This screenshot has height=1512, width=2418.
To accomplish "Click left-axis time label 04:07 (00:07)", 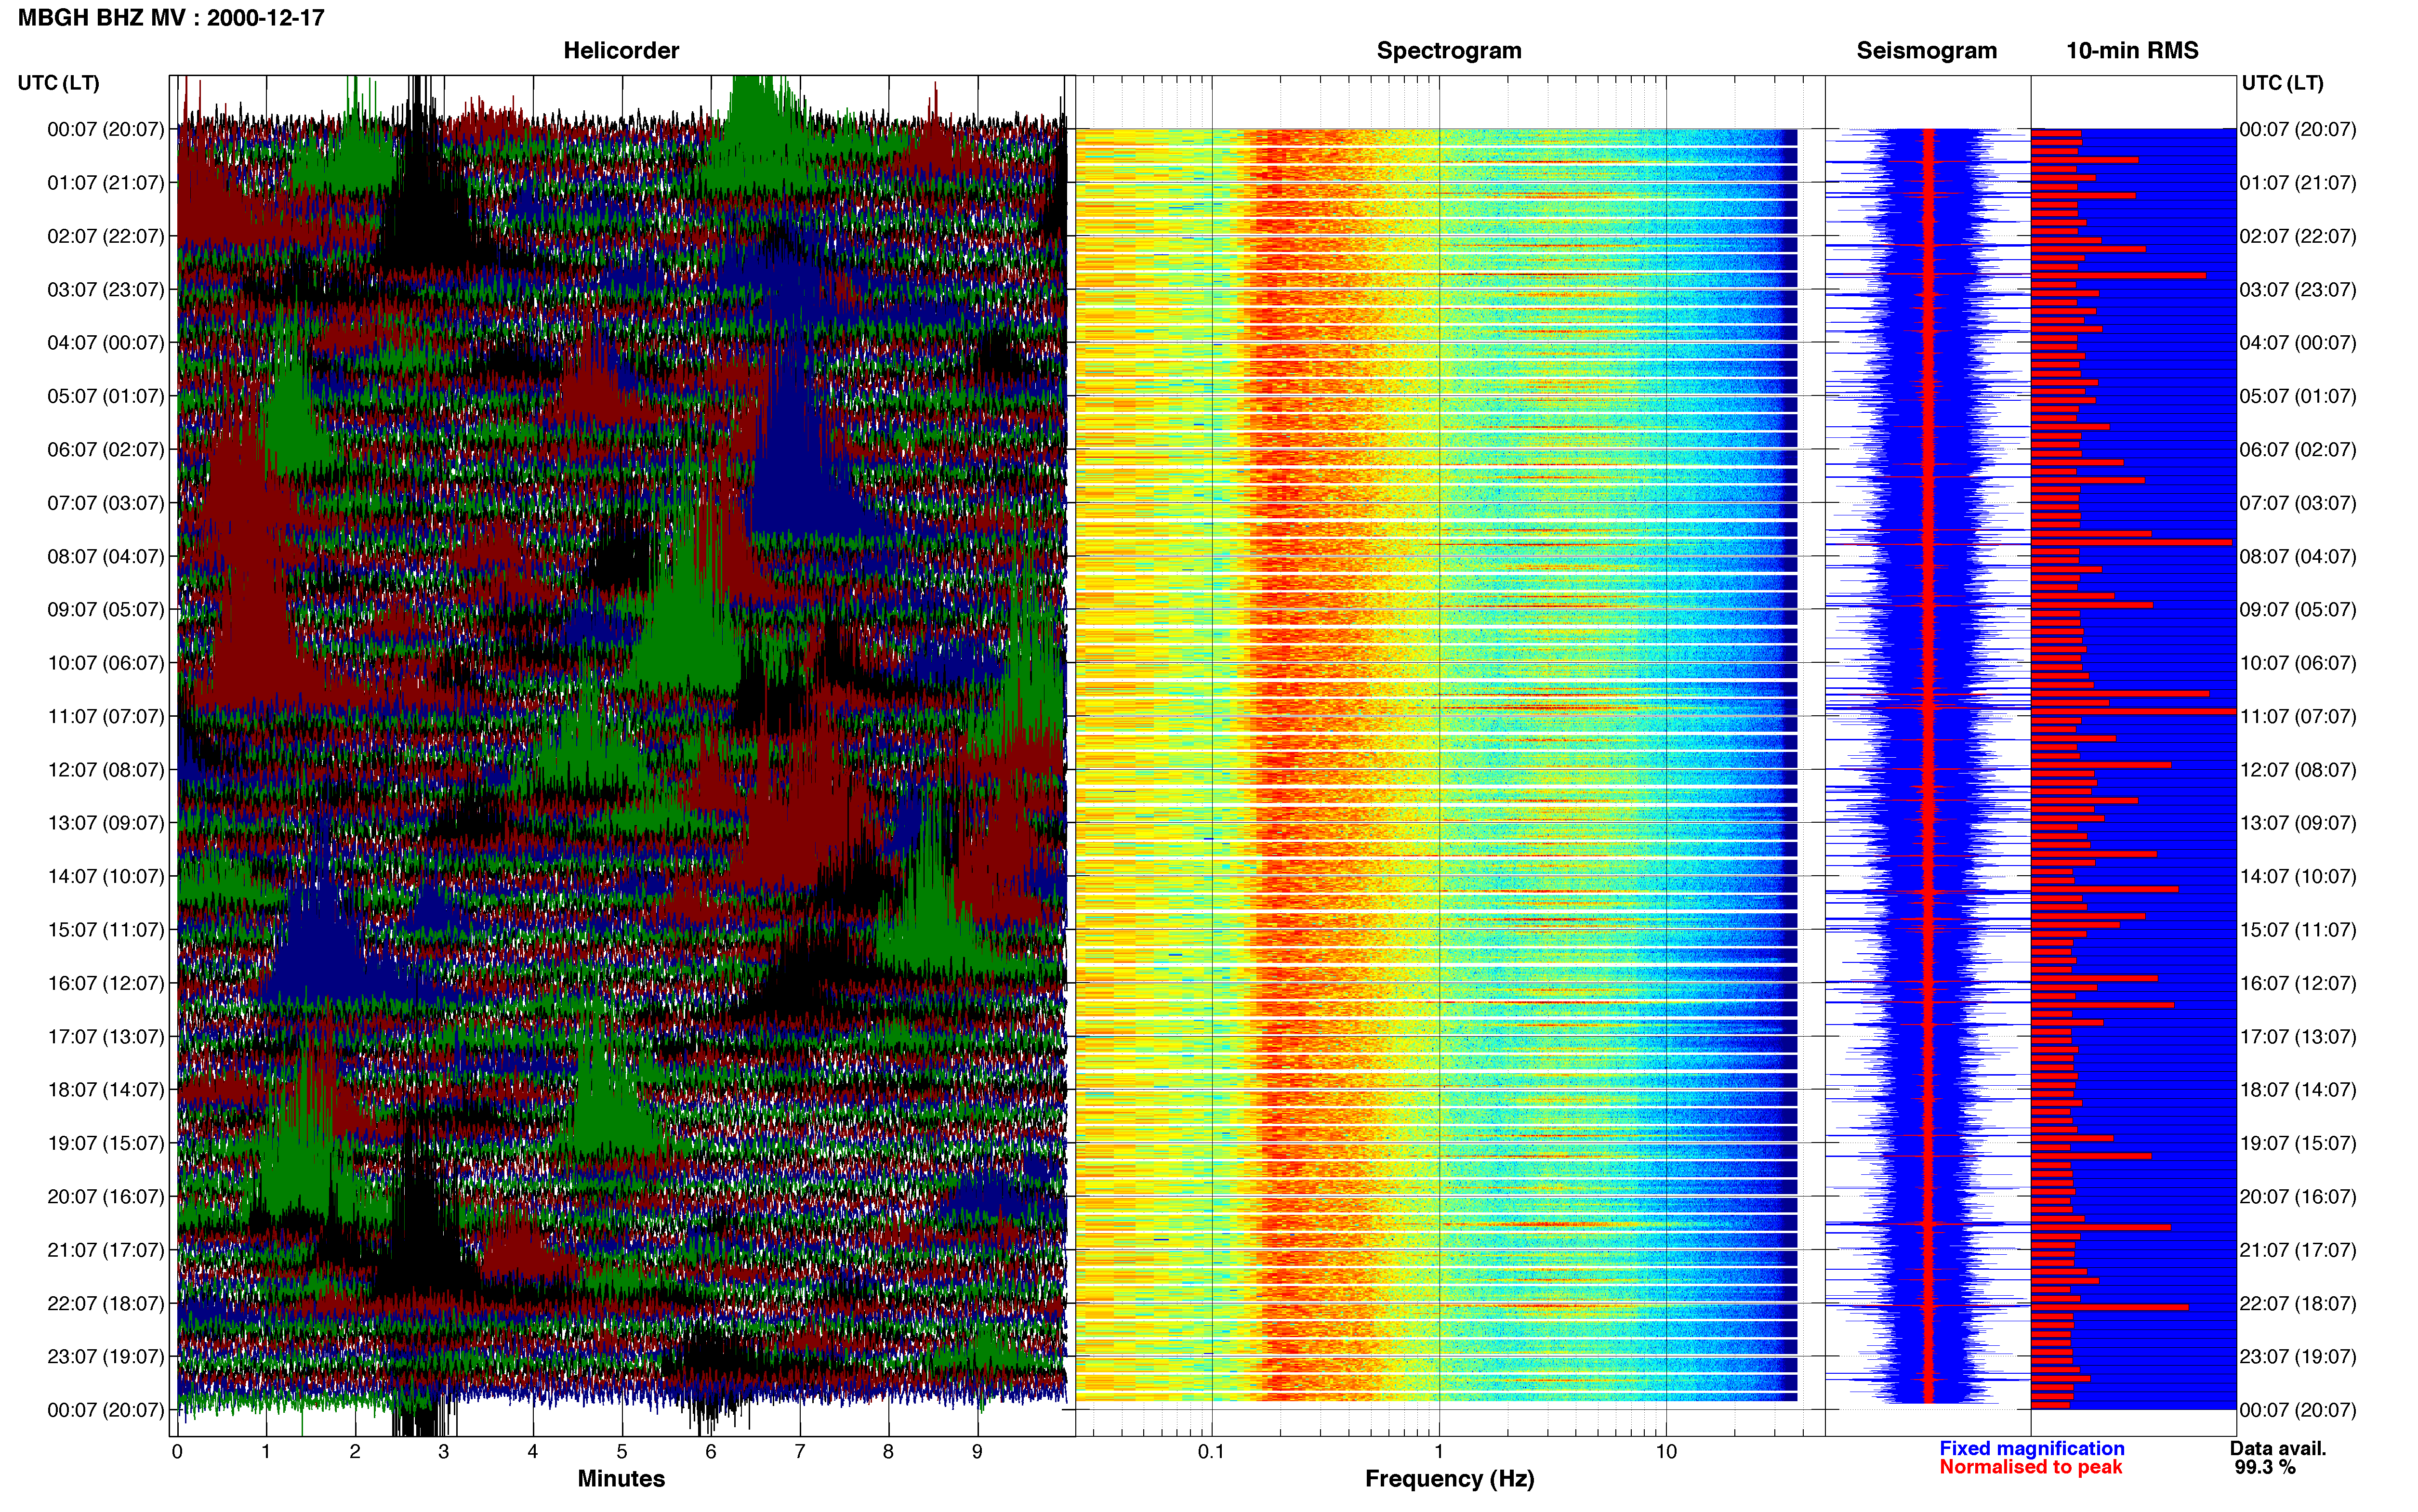I will 105,343.
